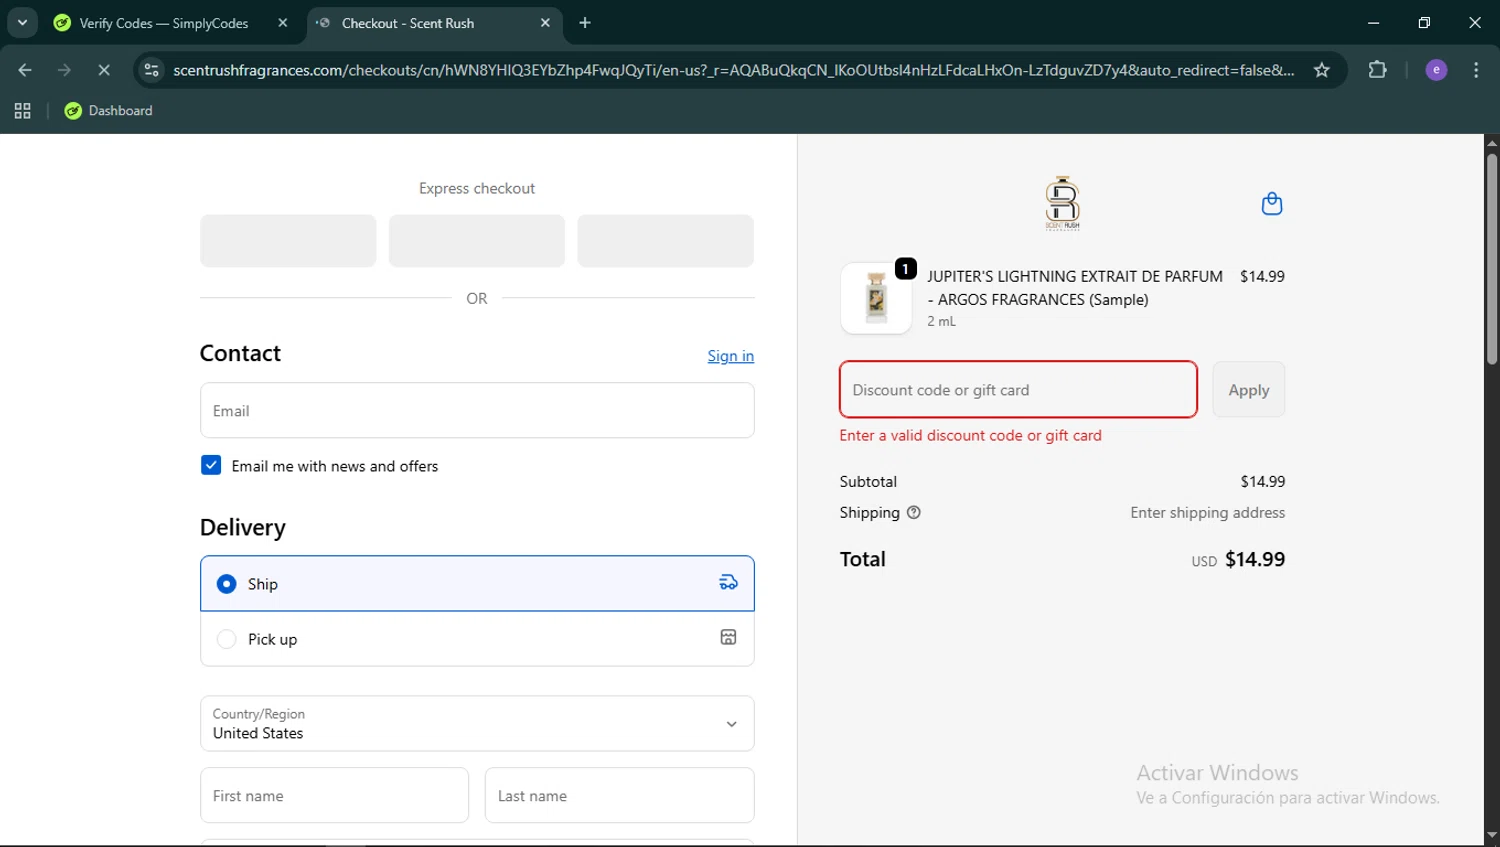Open the shopping bag cart icon
Image resolution: width=1500 pixels, height=847 pixels.
point(1272,203)
